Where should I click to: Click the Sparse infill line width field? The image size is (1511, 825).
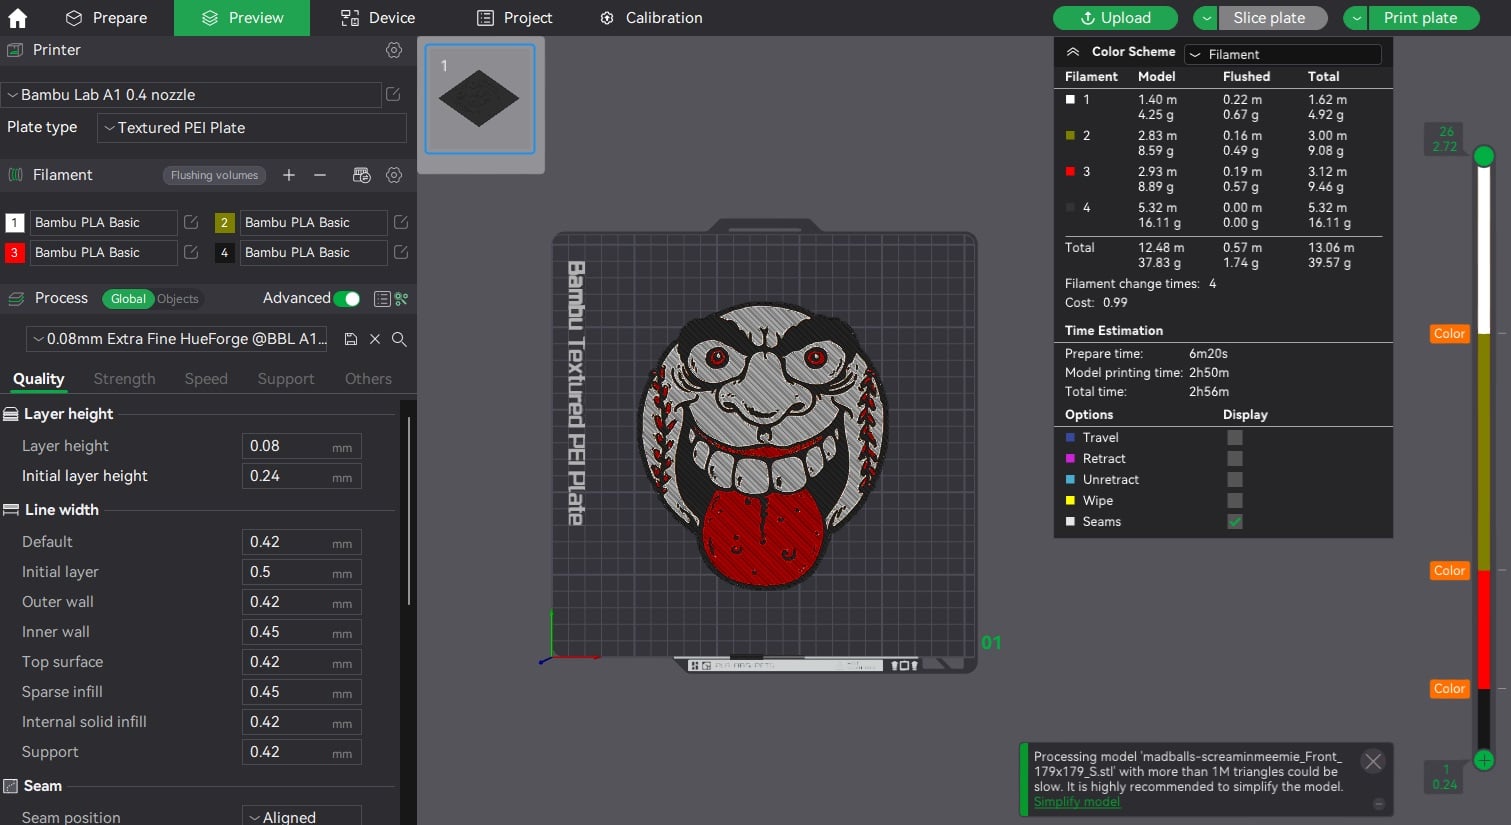coord(301,692)
